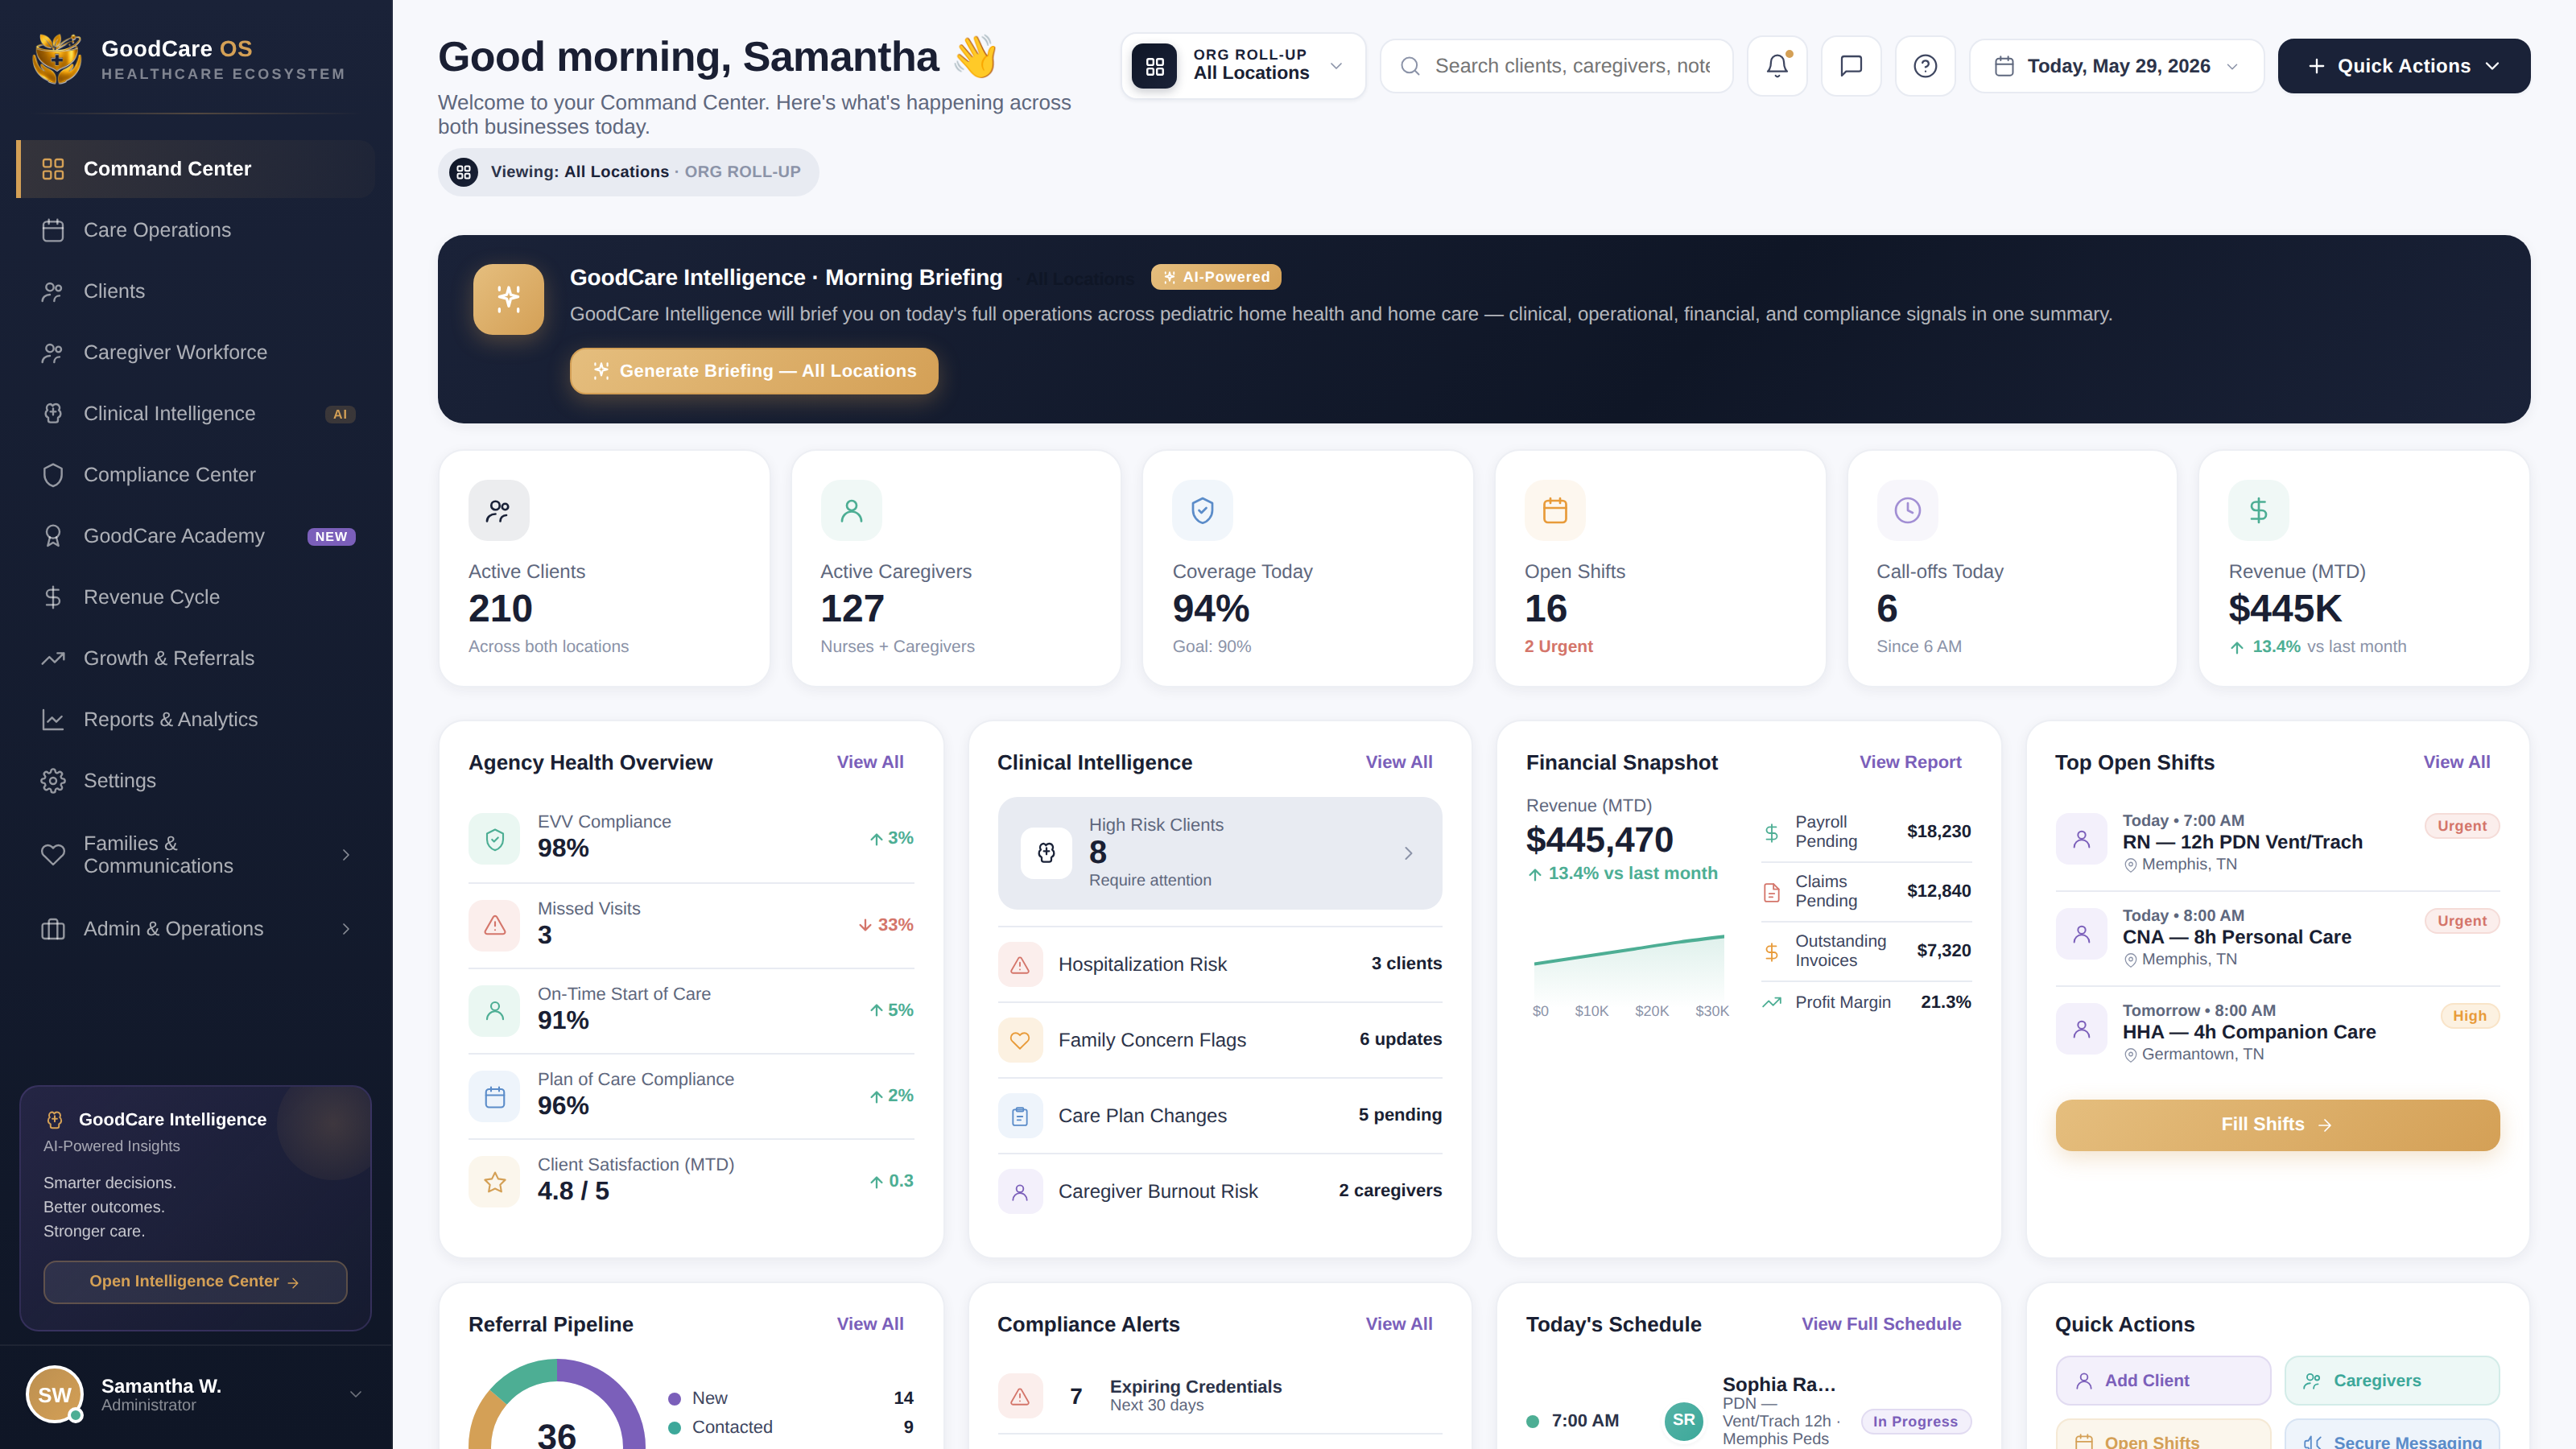Click the Open Shifts calendar icon
Image resolution: width=2576 pixels, height=1449 pixels.
pos(1554,511)
